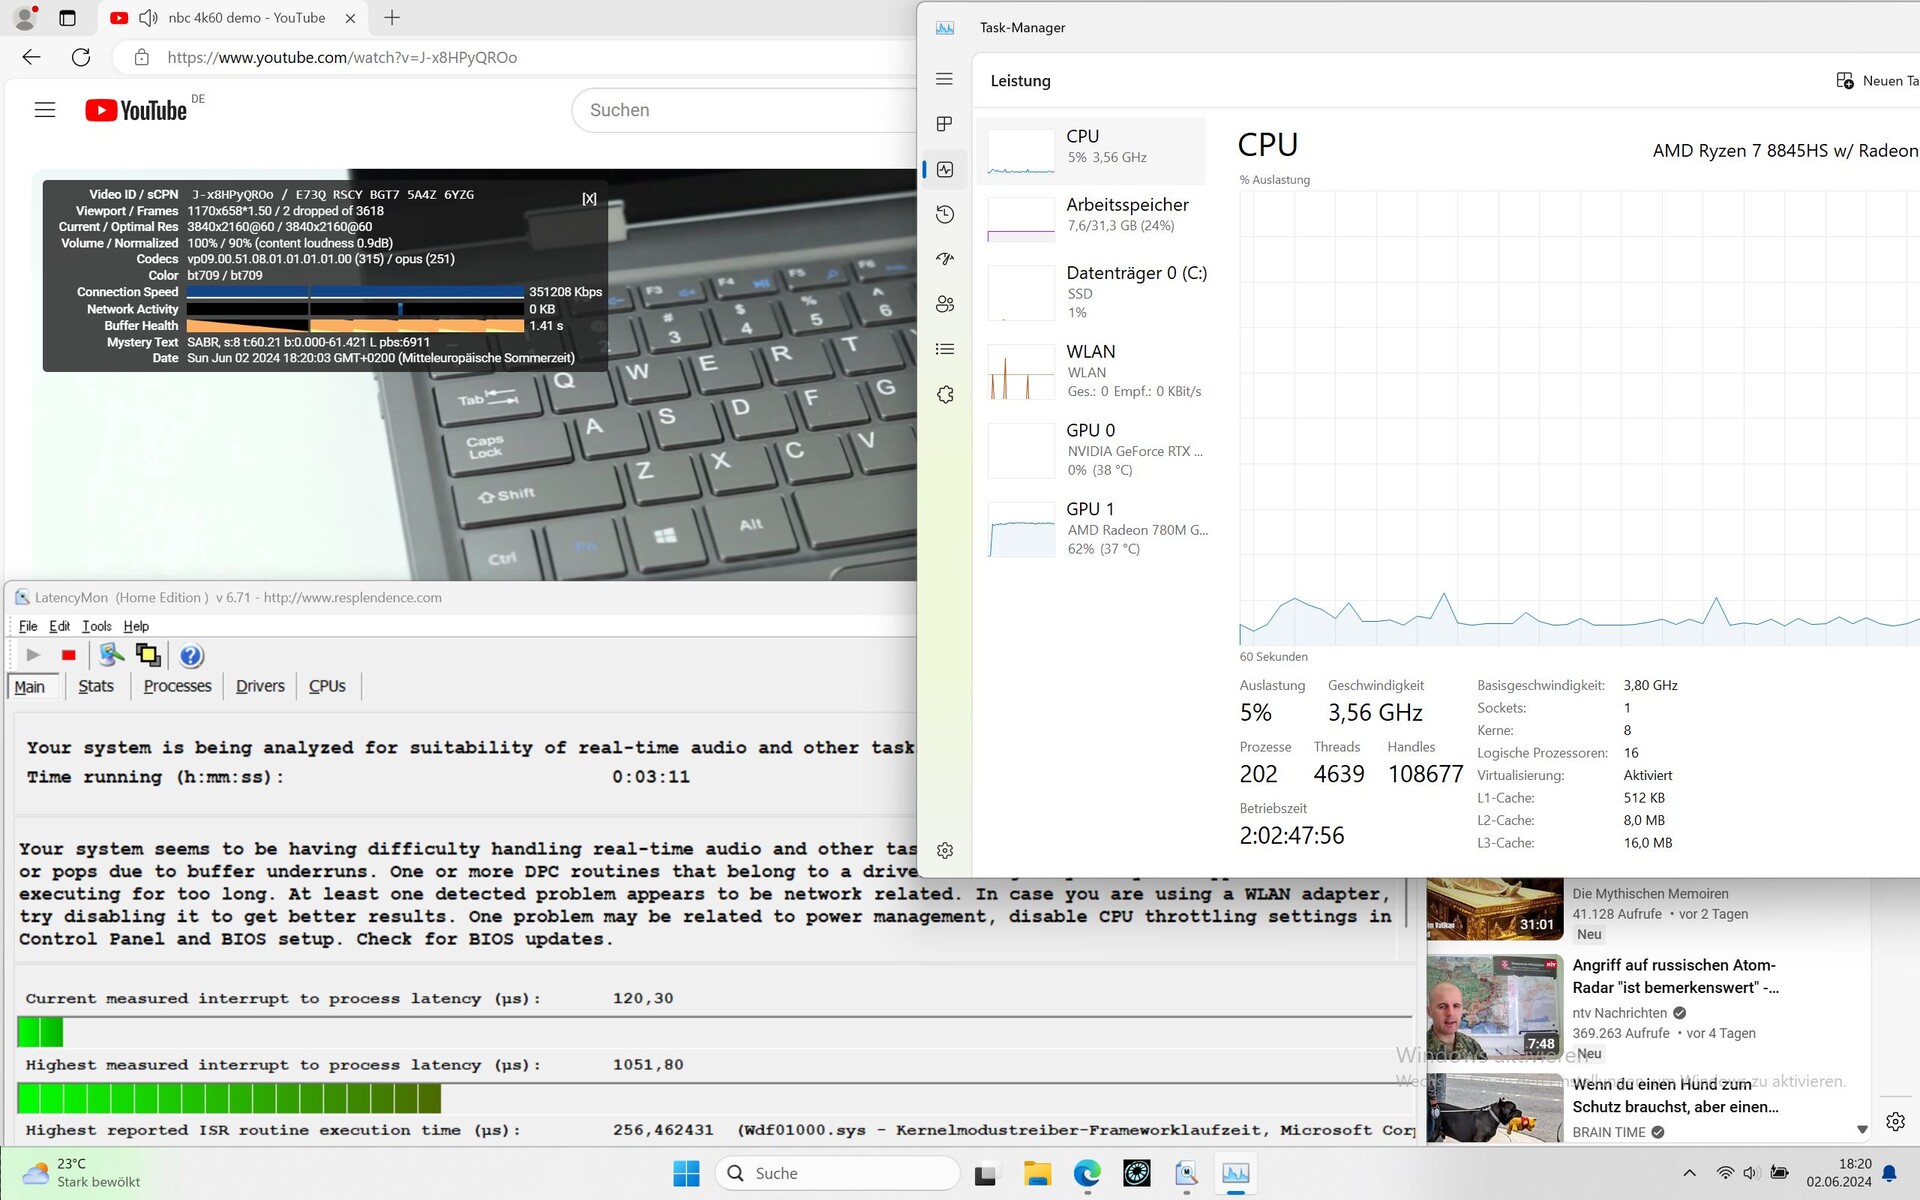Expand the system tray hidden icons chevron
1920x1200 pixels.
1689,1173
